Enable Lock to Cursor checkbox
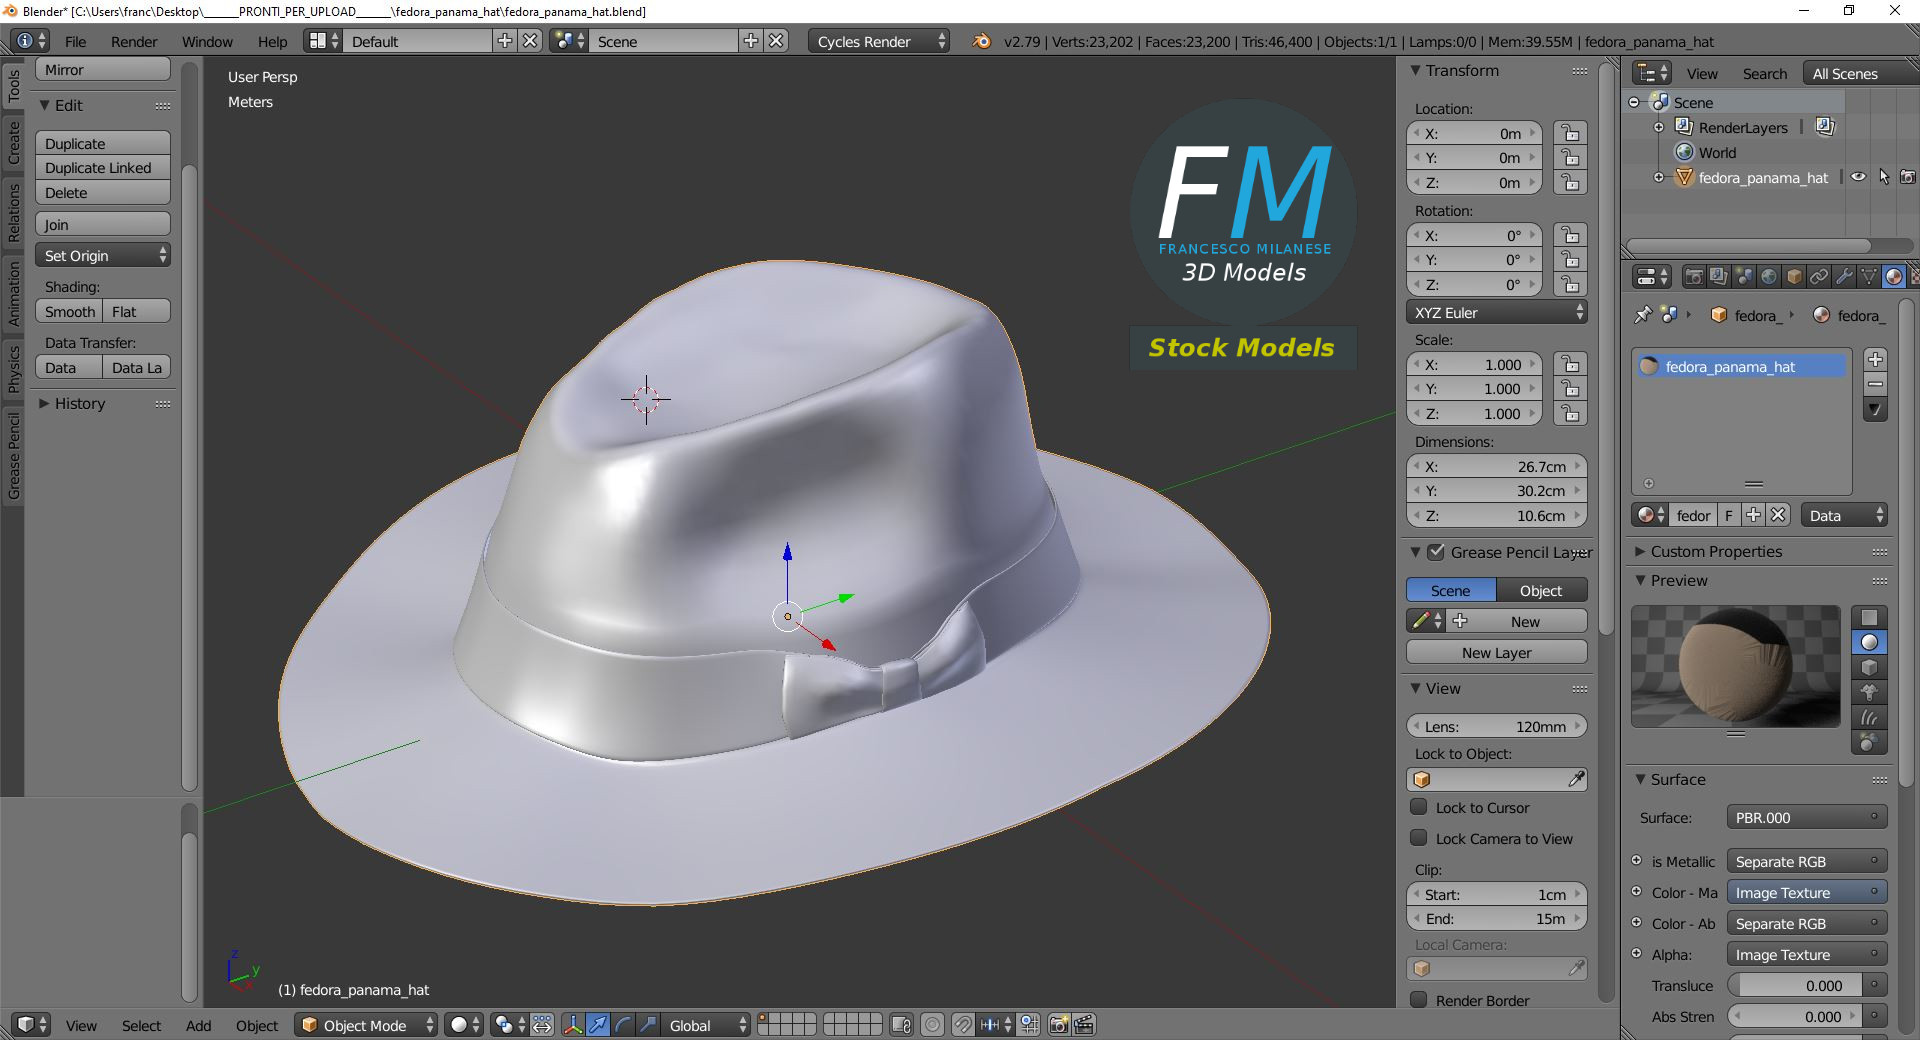This screenshot has height=1040, width=1920. tap(1418, 807)
